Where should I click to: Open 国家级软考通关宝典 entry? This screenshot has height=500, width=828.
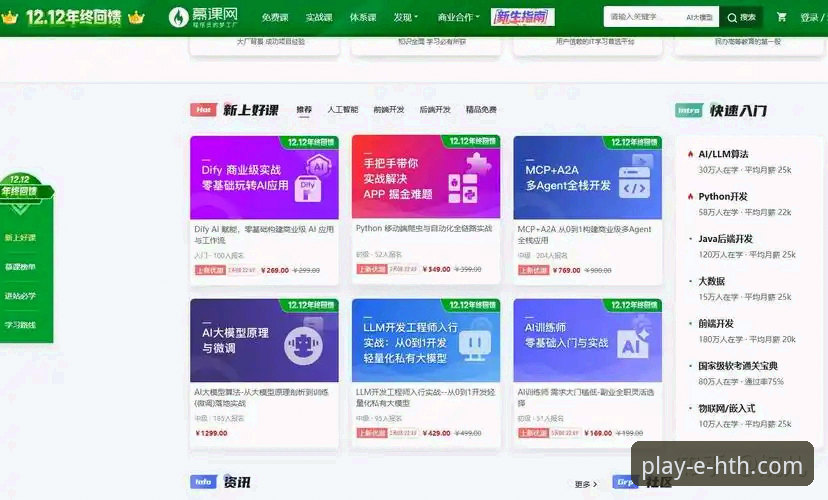pos(738,365)
